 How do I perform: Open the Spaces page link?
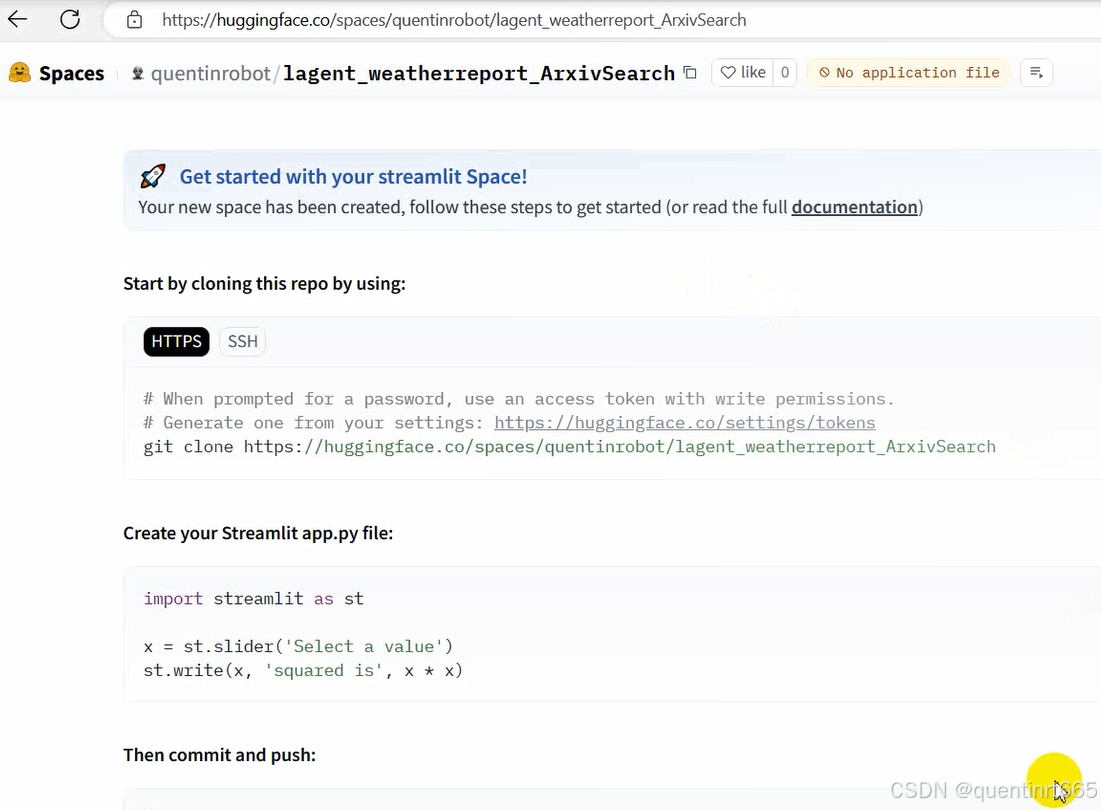72,73
